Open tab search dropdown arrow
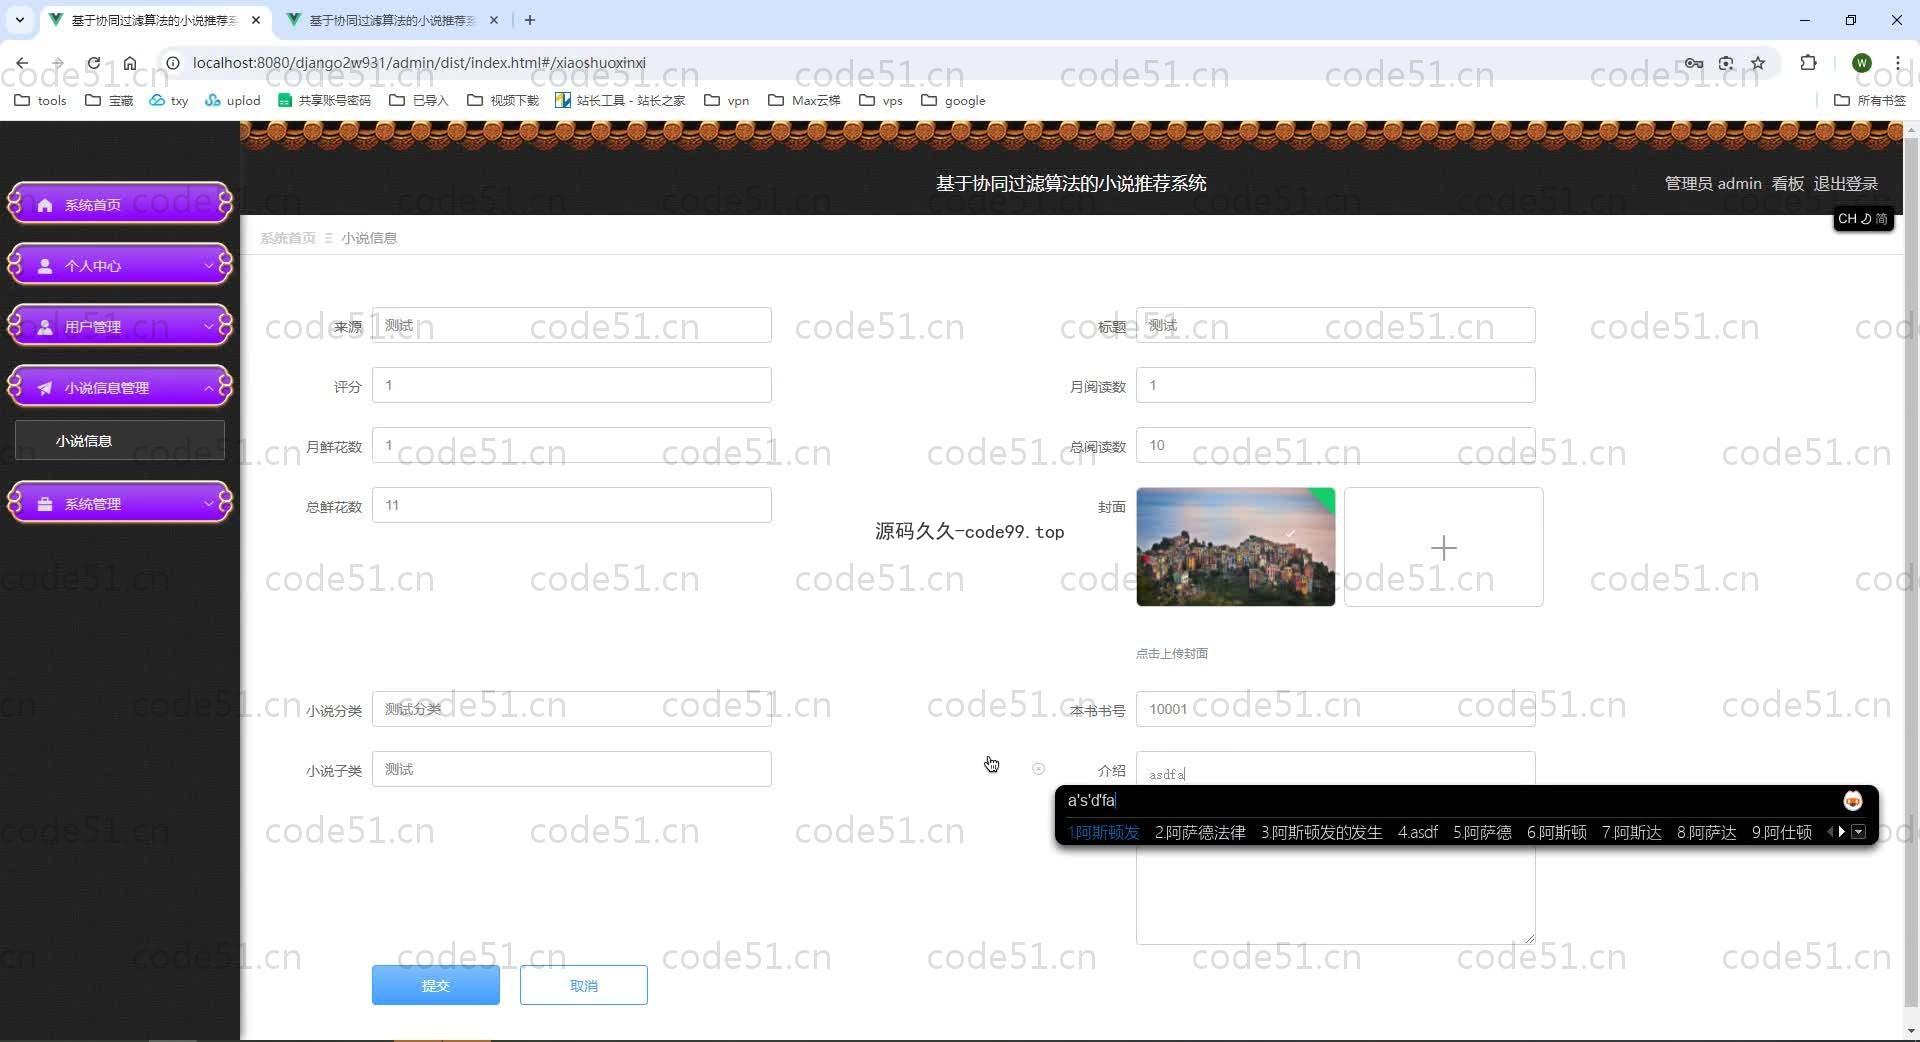This screenshot has width=1920, height=1042. [x=19, y=20]
